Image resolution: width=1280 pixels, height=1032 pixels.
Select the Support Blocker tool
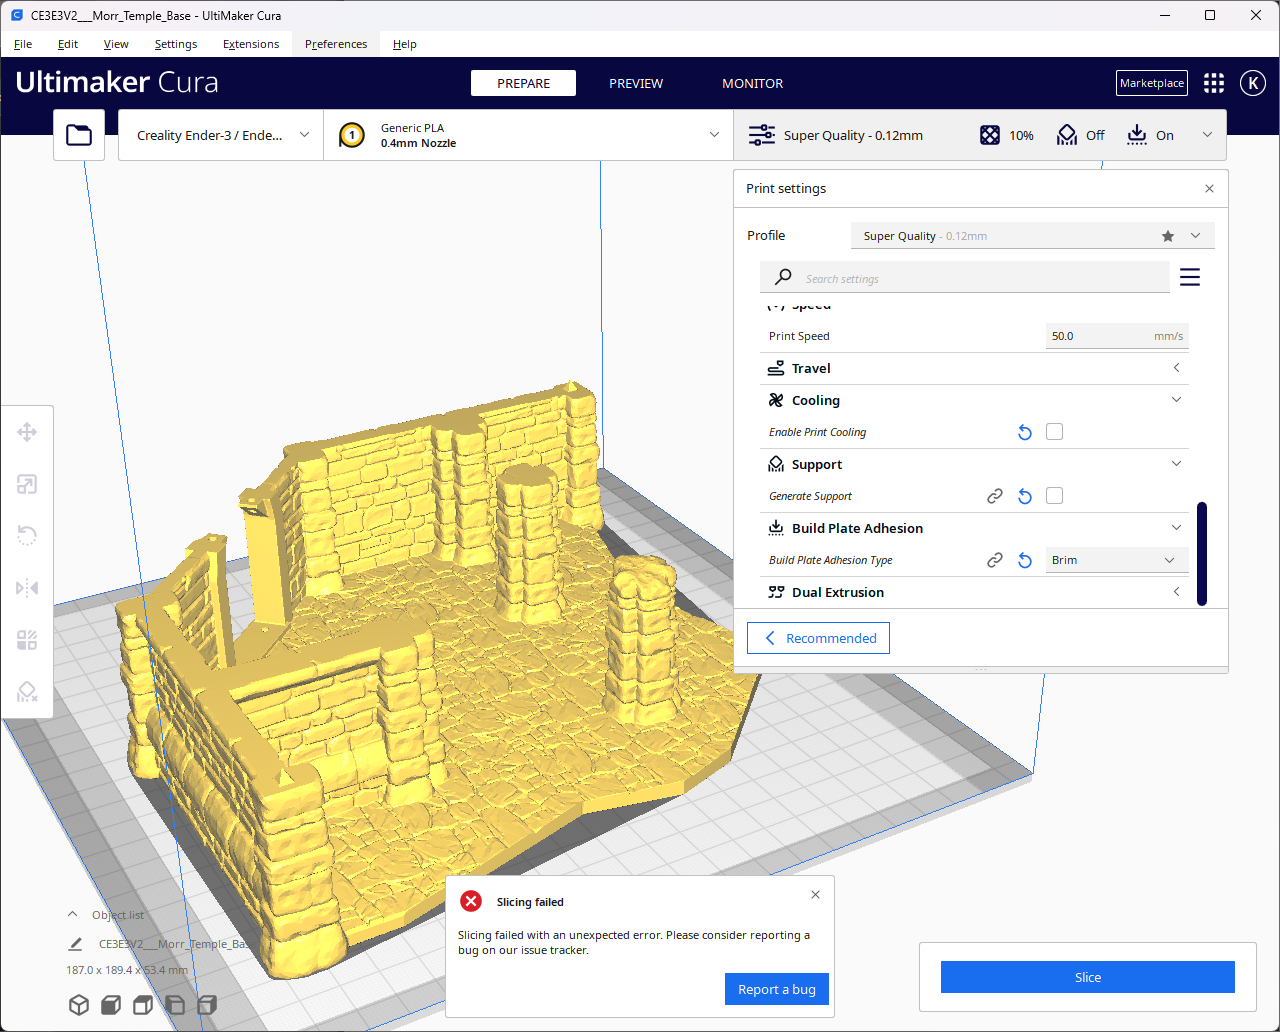(27, 691)
